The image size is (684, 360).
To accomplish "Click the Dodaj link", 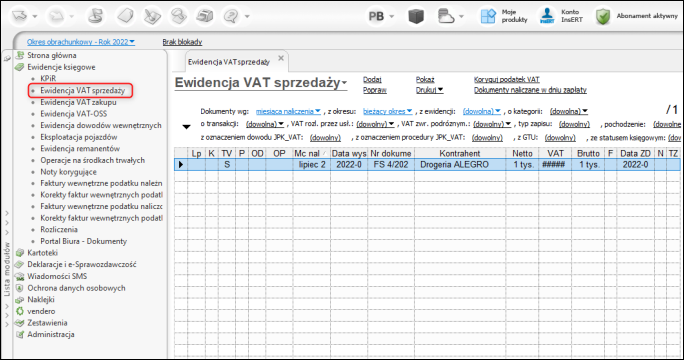I will pyautogui.click(x=372, y=79).
